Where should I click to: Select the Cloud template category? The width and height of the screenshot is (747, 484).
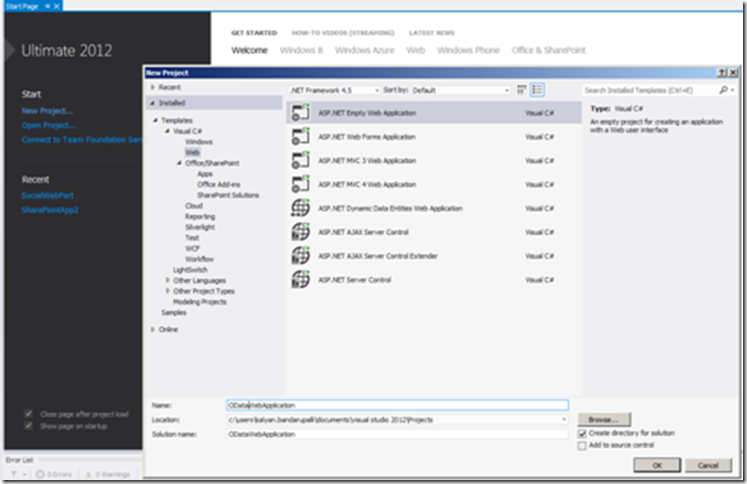pyautogui.click(x=194, y=206)
